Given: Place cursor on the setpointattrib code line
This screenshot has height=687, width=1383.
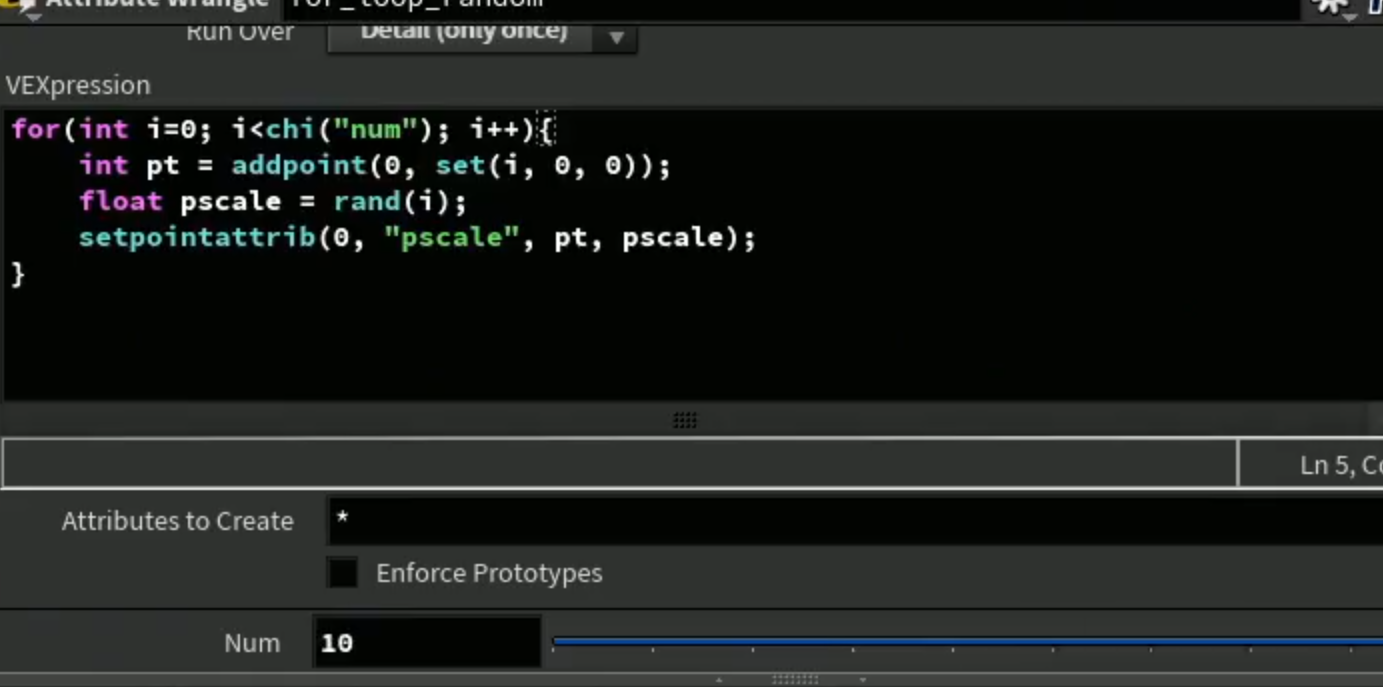Looking at the screenshot, I should pyautogui.click(x=417, y=238).
